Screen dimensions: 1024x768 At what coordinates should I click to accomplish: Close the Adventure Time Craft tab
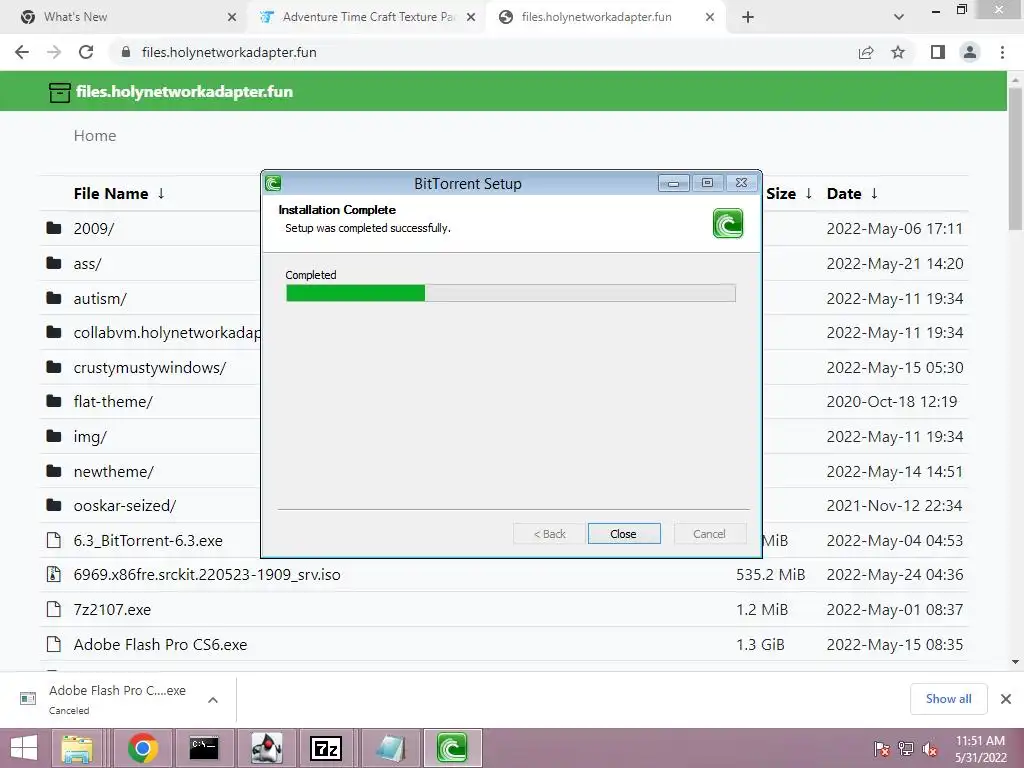tap(471, 17)
